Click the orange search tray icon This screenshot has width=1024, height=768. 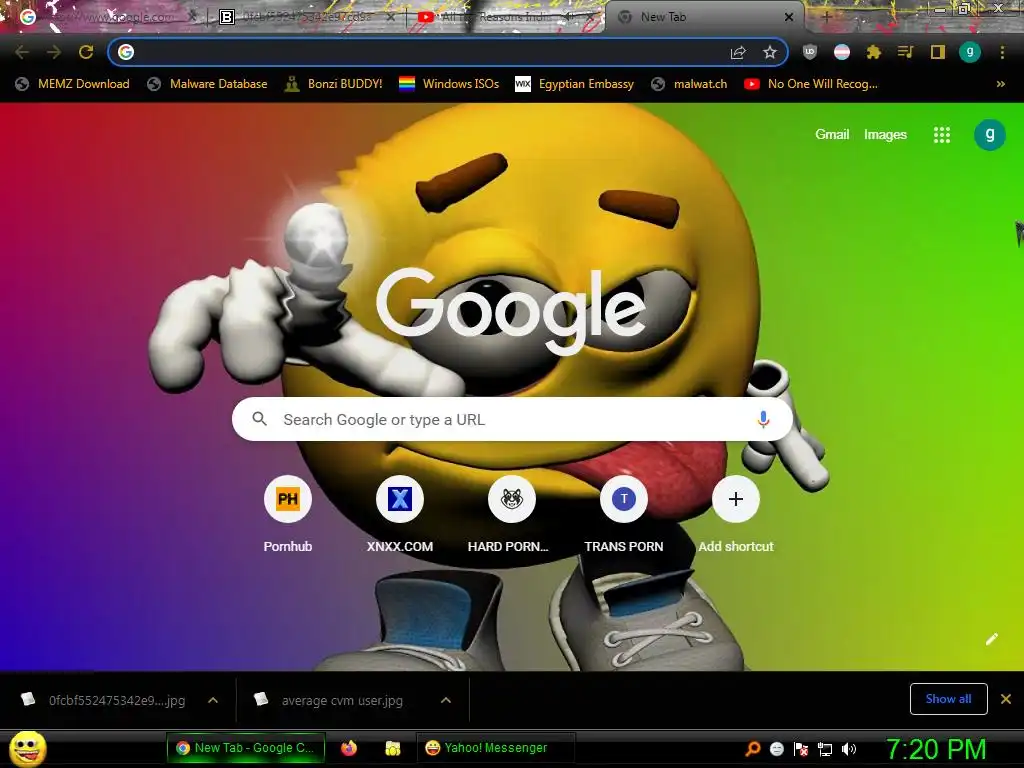[752, 749]
